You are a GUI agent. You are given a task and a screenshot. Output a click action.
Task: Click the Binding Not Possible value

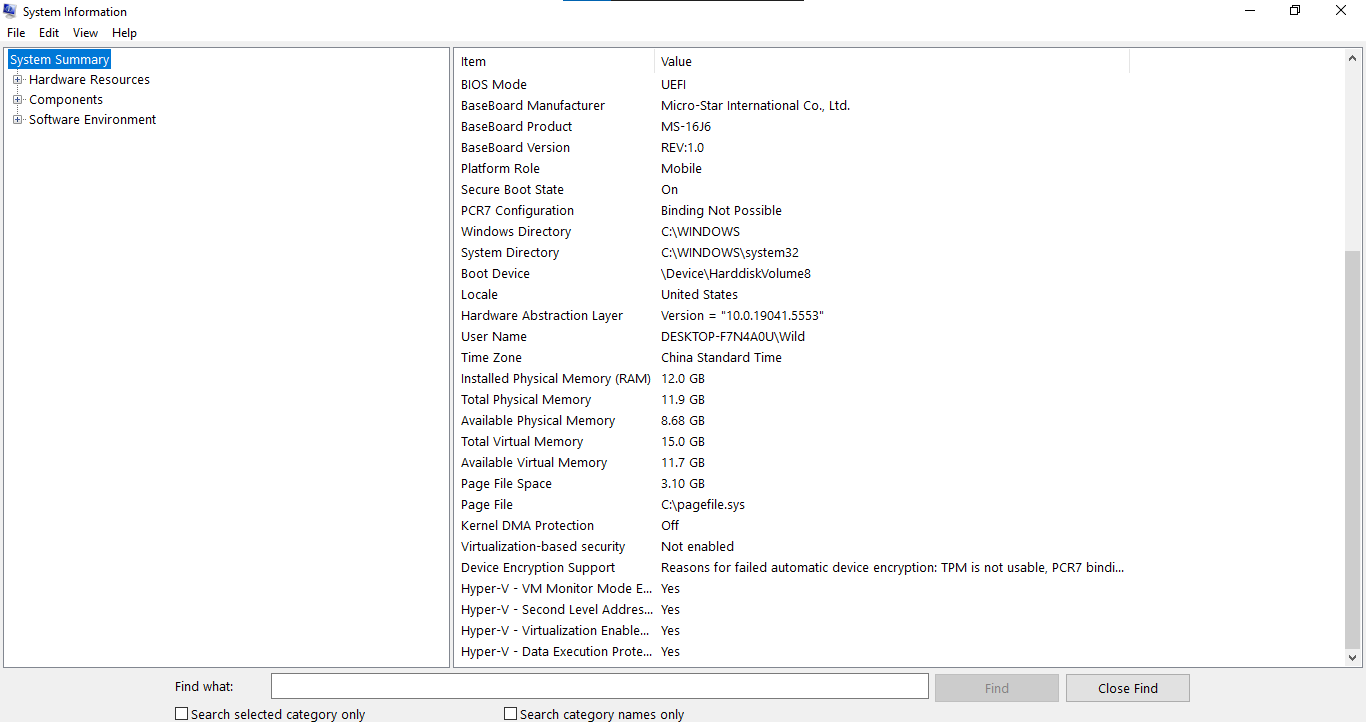tap(721, 211)
